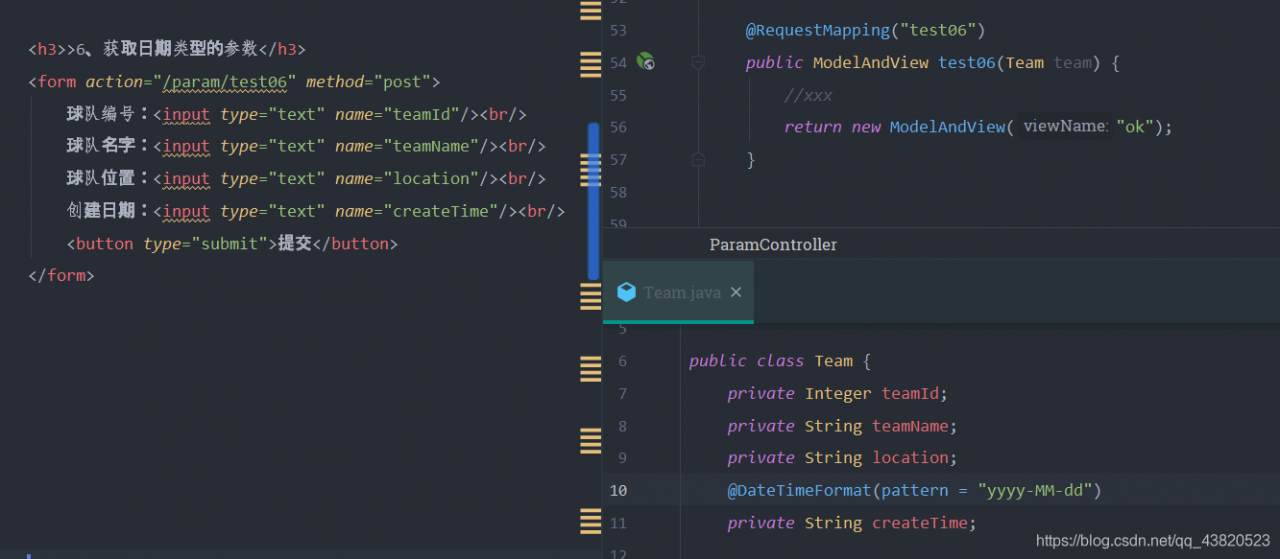Click the method="post" attribute
Screen dimensions: 1280x559
(x=367, y=82)
